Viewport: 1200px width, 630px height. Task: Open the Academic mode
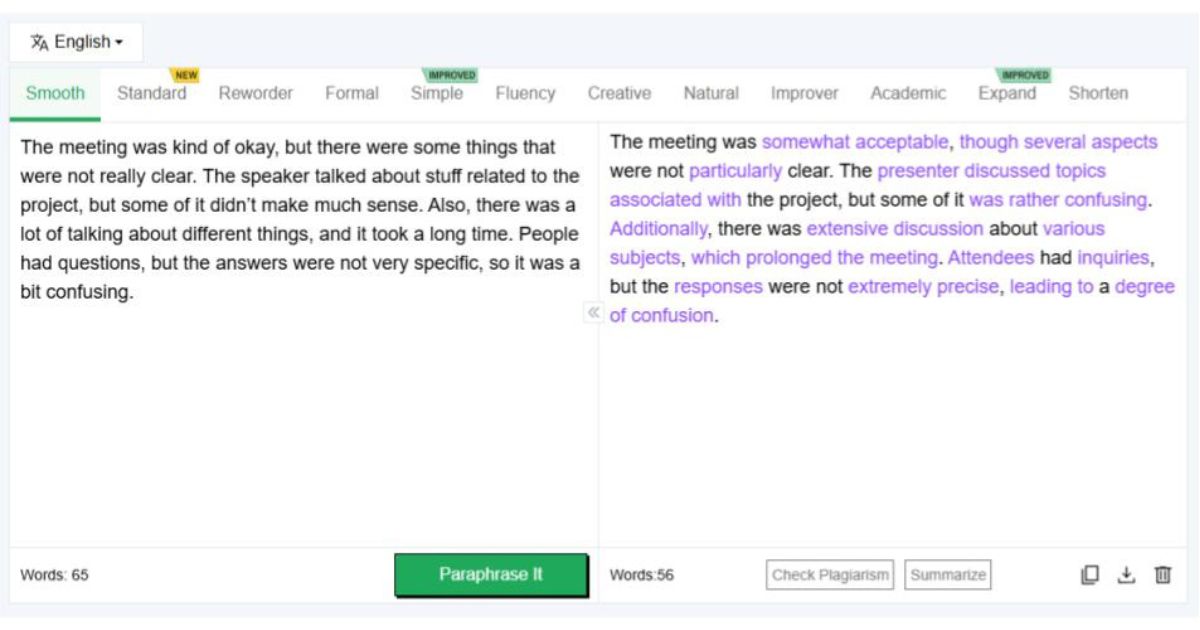click(x=907, y=93)
